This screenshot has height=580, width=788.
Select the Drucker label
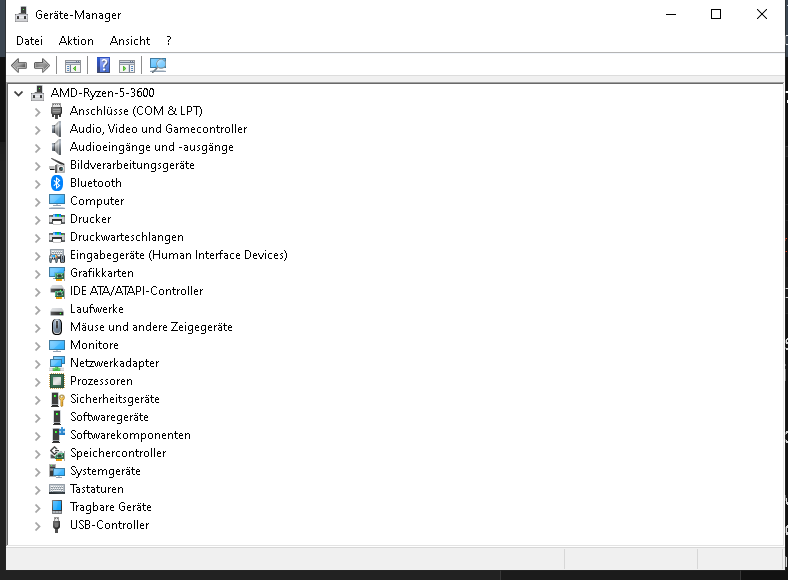90,219
